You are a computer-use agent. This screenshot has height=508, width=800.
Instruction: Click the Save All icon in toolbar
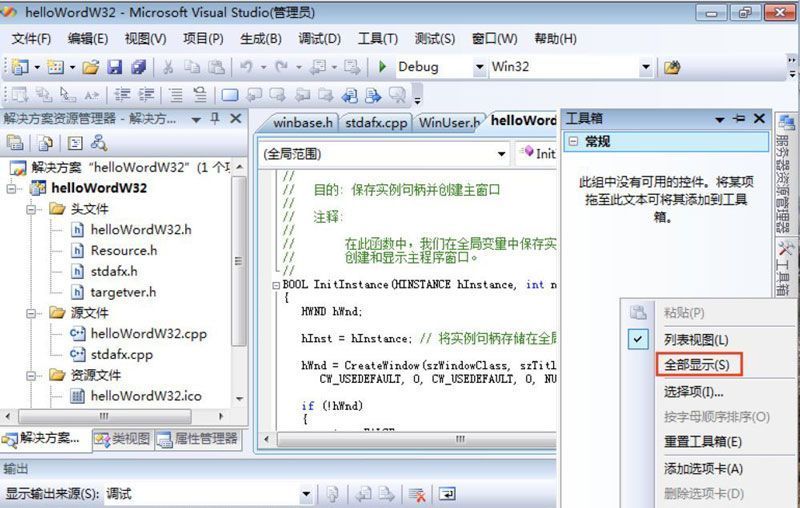point(137,67)
